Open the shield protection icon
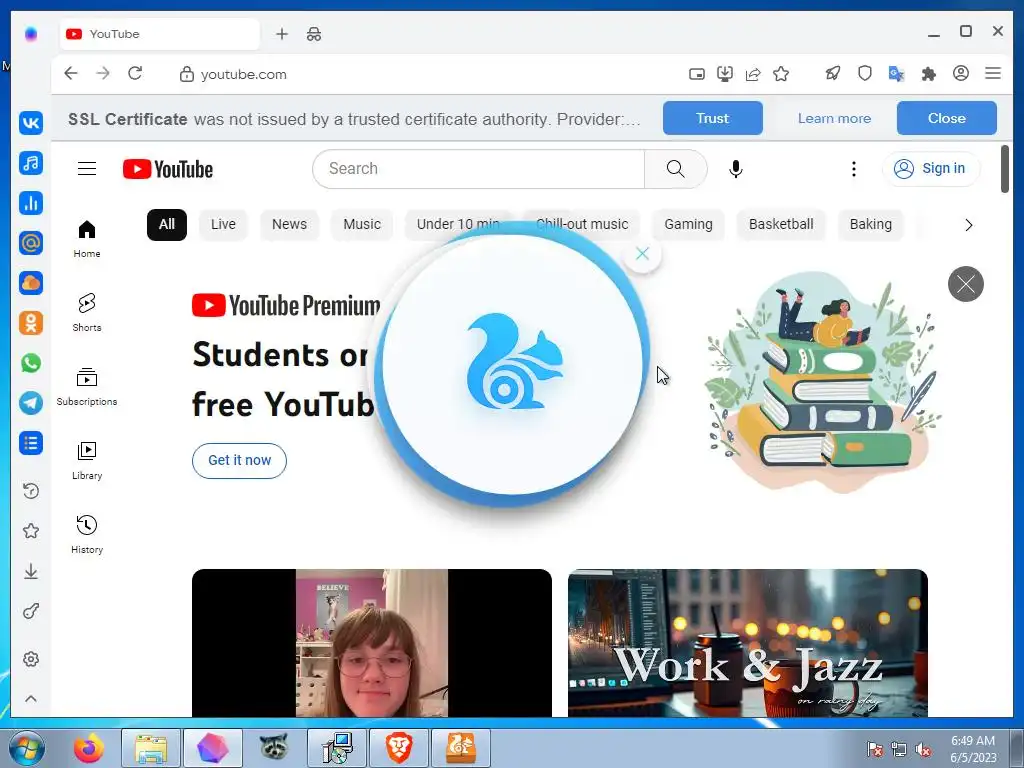Image resolution: width=1024 pixels, height=768 pixels. pos(865,73)
